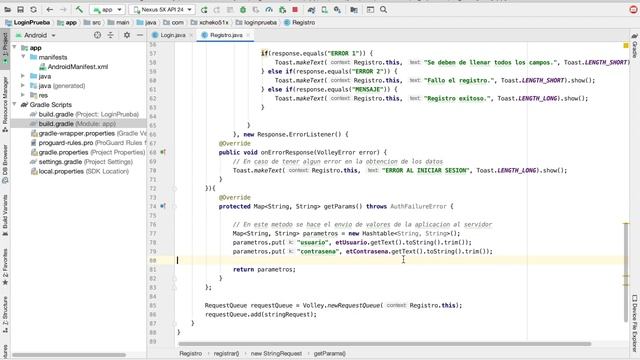Click the editor vertical scrollbar thumb

click(626, 273)
